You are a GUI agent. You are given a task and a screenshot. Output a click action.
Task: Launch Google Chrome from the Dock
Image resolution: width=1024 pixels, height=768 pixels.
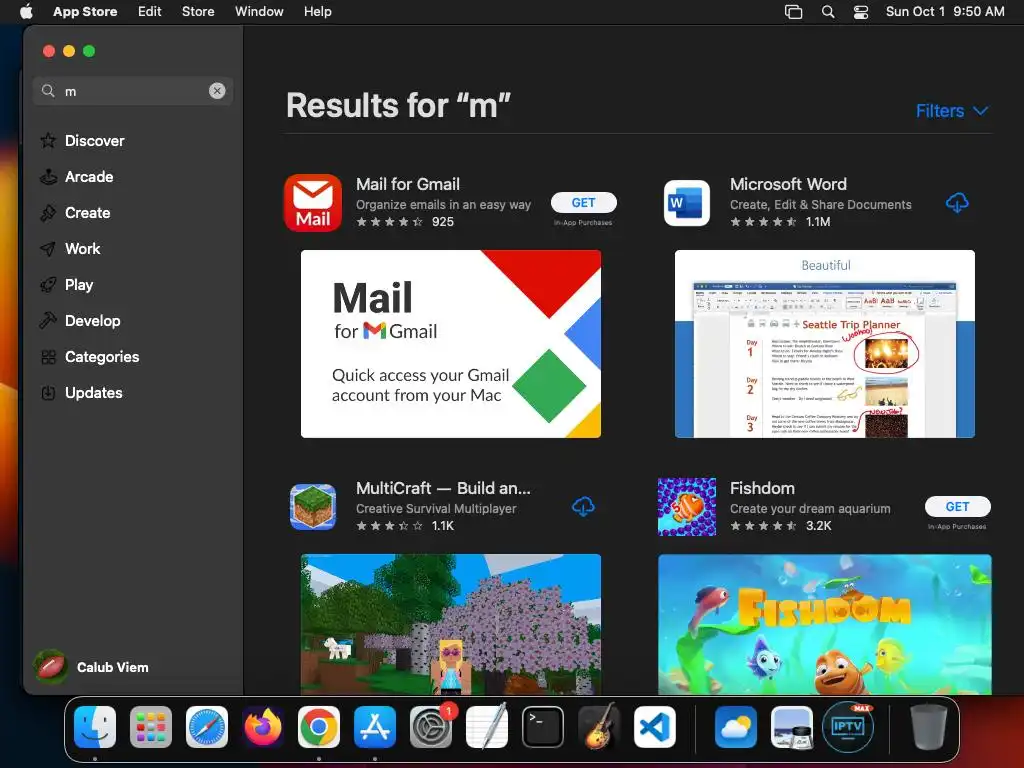coord(319,727)
